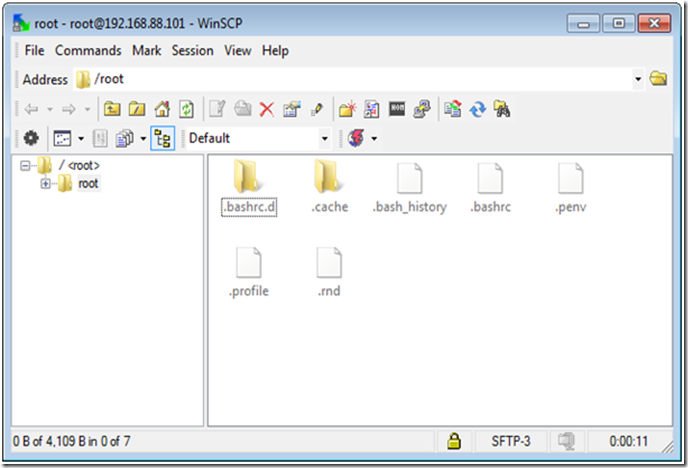
Task: Collapse the / <root> tree node
Action: pos(25,165)
